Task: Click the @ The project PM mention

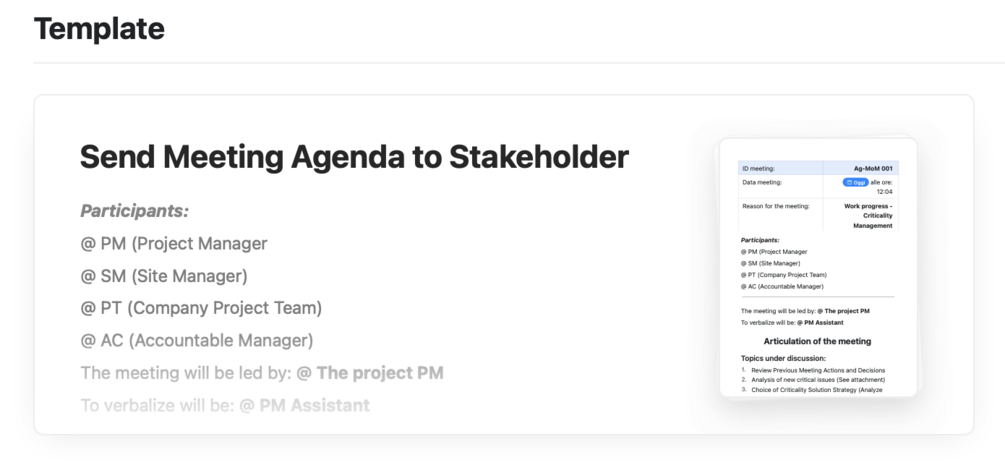Action: (x=370, y=373)
